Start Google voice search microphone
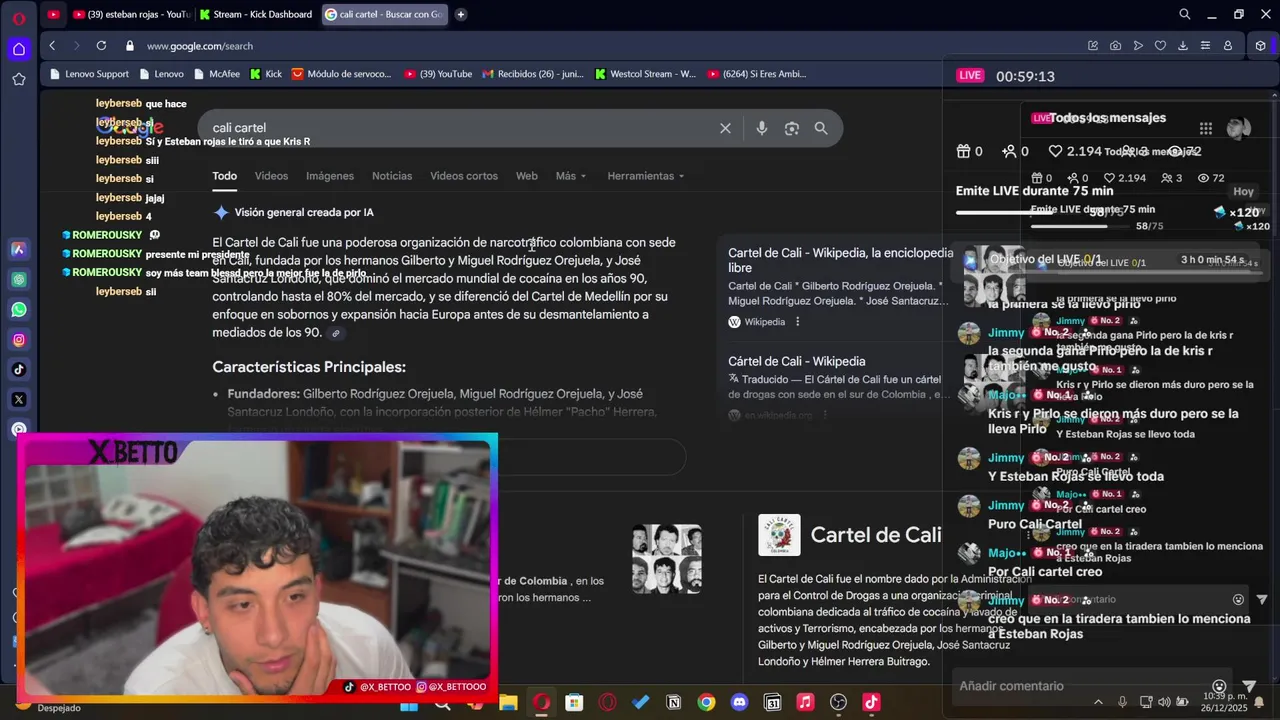 point(762,128)
